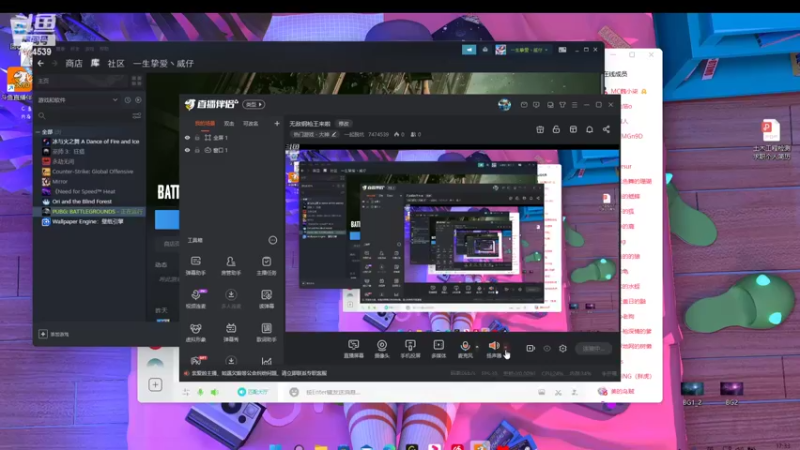Viewport: 800px width, 450px height.
Task: Switch to the first scene tab (red)
Action: pyautogui.click(x=205, y=123)
